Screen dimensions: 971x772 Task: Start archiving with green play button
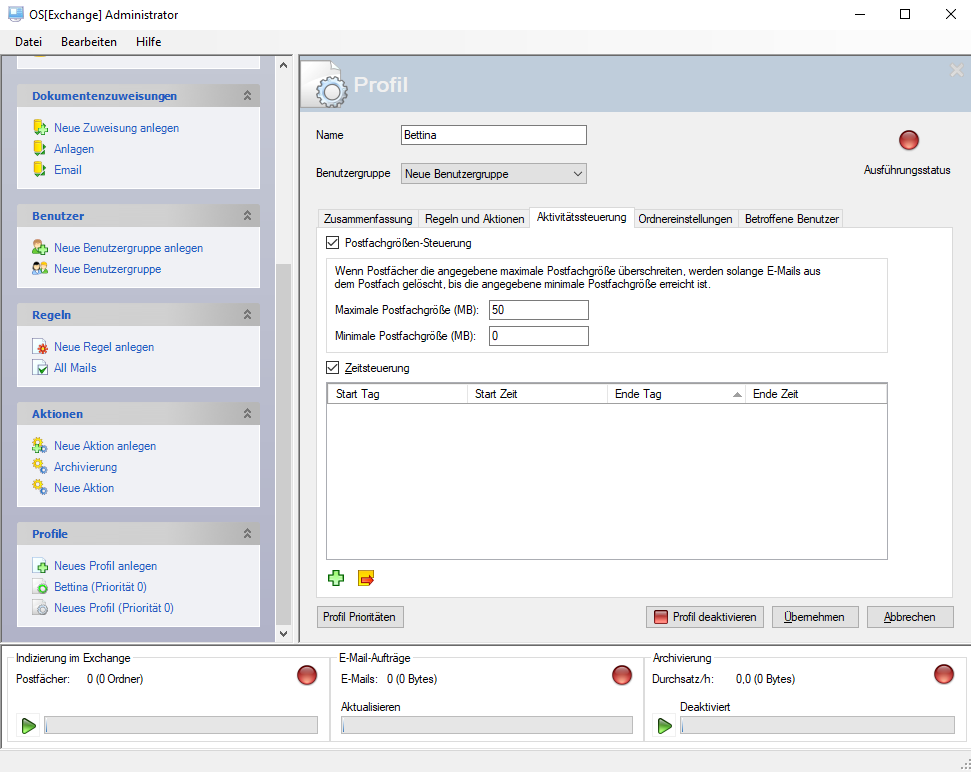point(665,725)
